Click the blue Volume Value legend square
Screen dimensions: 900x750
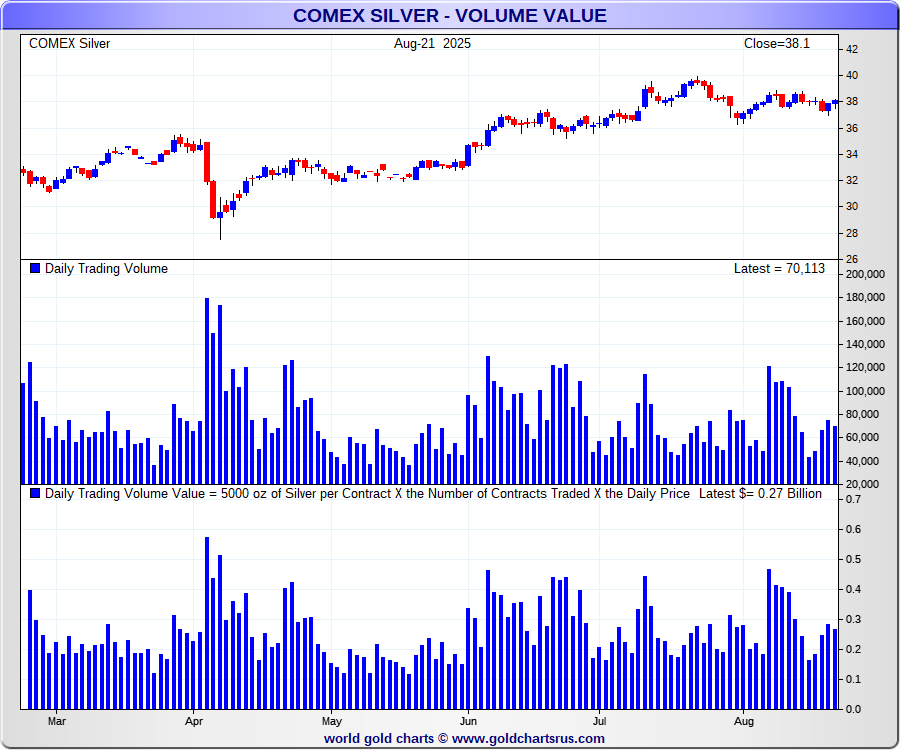(36, 493)
